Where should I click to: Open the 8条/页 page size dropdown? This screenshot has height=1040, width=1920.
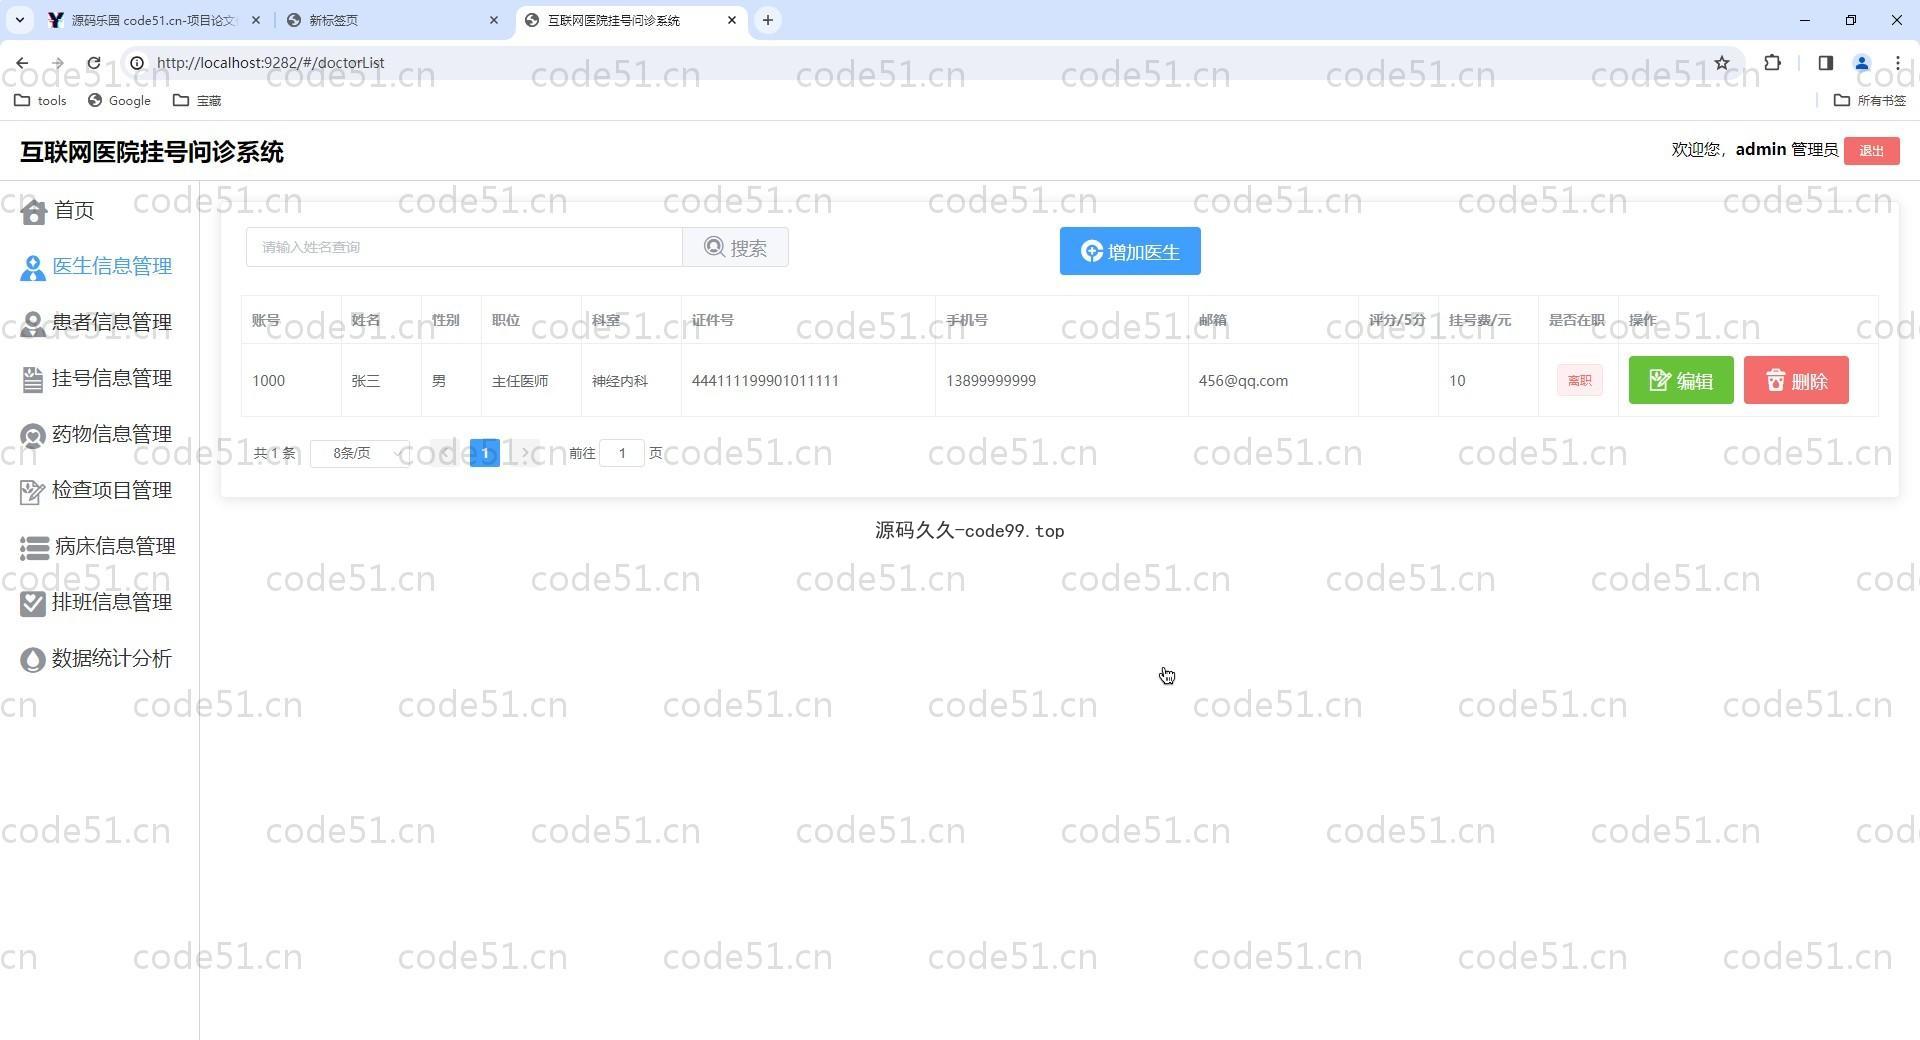coord(360,454)
